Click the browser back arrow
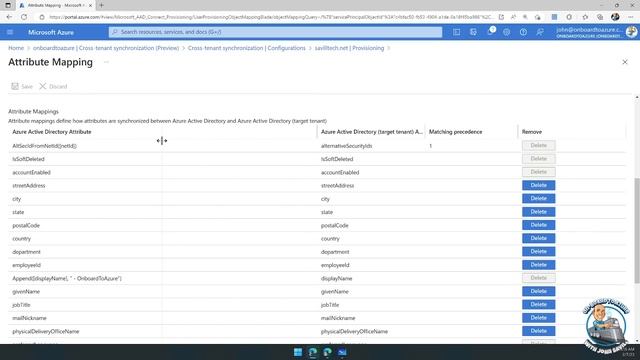 click(9, 17)
